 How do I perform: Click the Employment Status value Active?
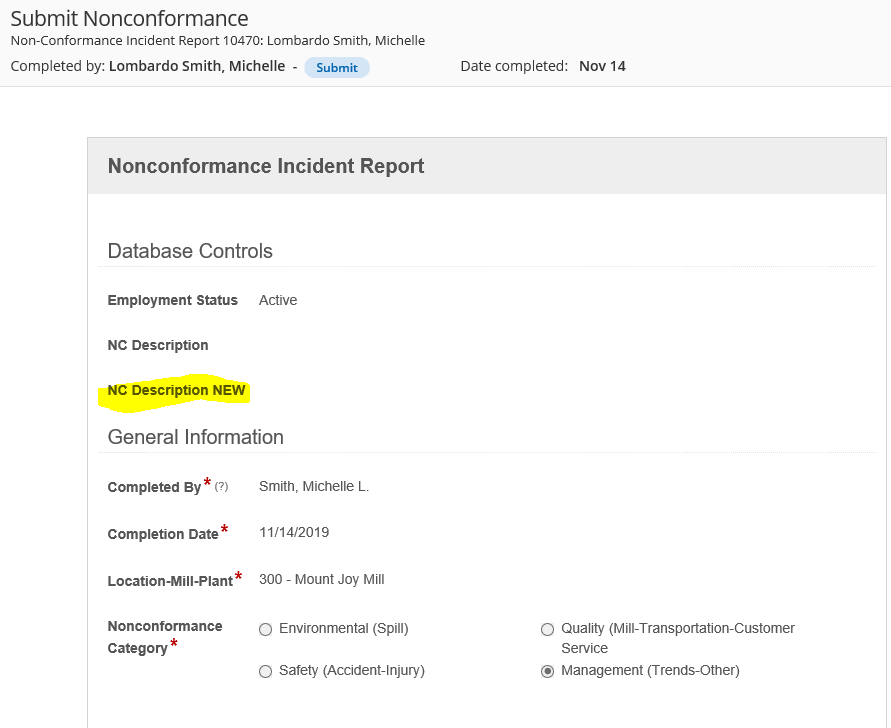click(277, 301)
